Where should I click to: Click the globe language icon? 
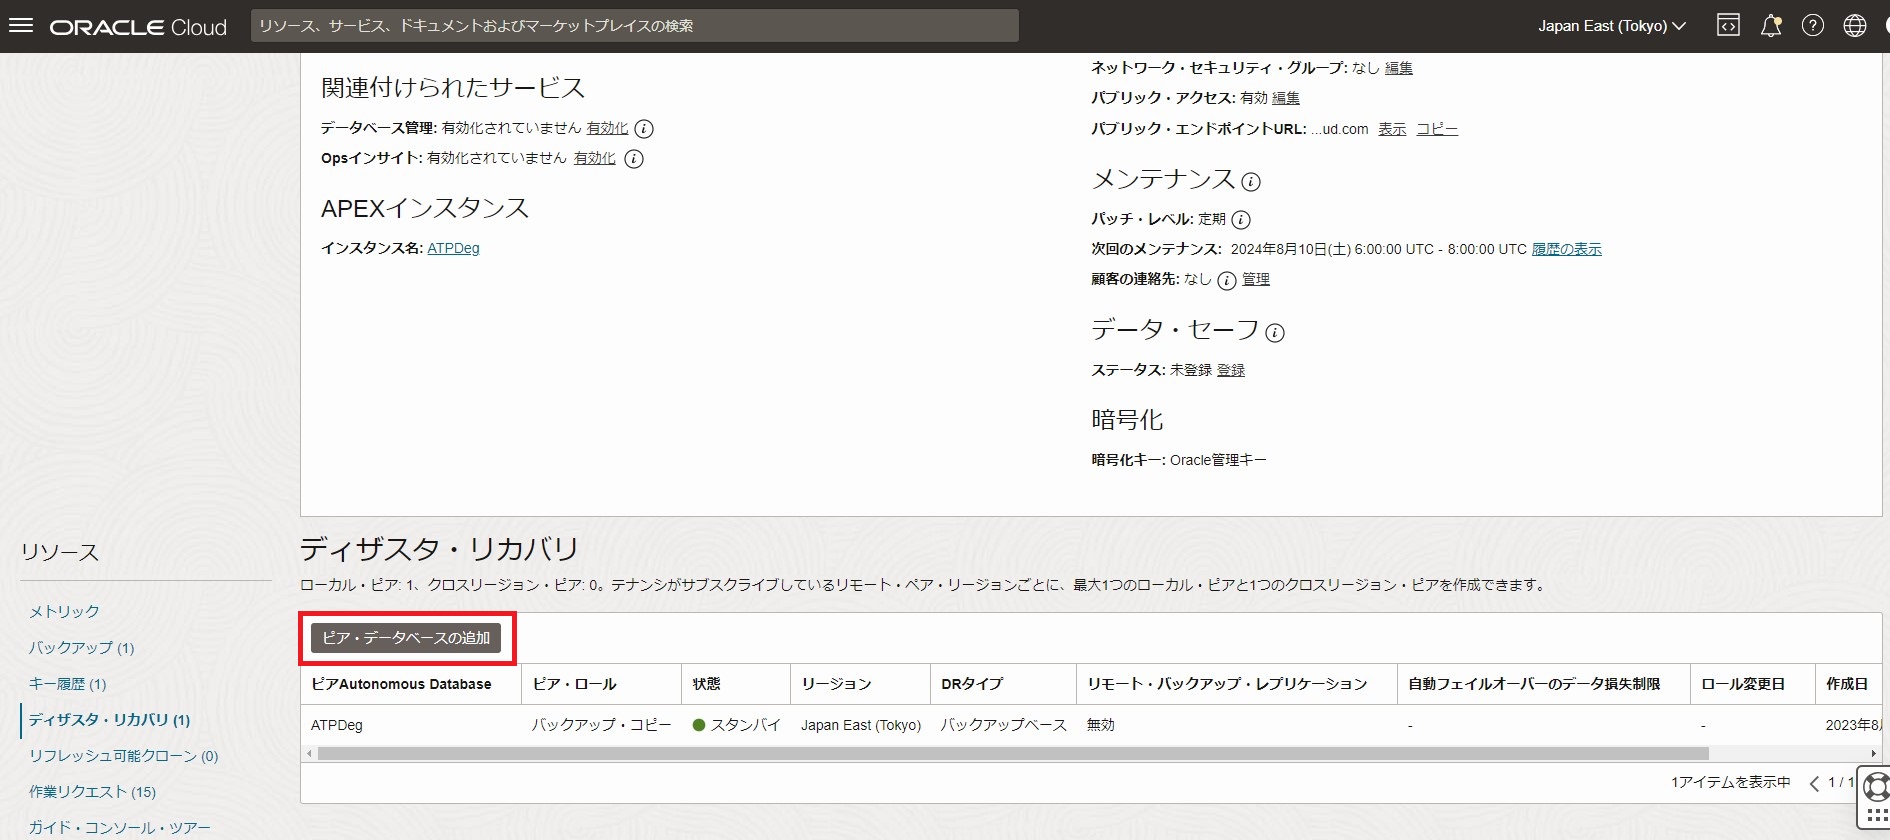point(1855,26)
